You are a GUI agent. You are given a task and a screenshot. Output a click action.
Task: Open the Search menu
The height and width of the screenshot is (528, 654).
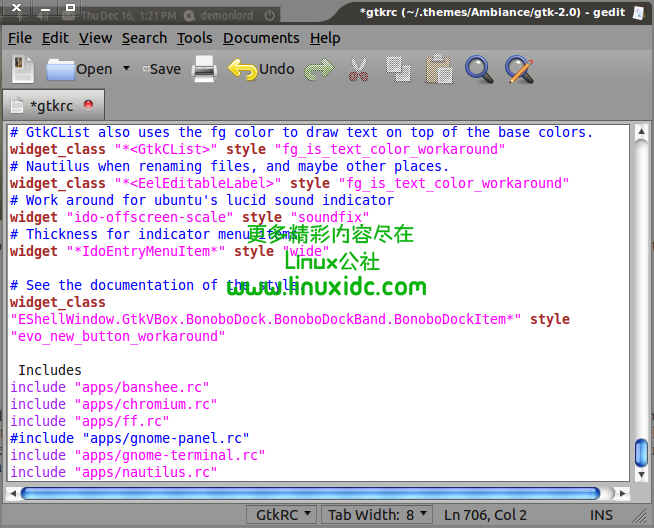(x=144, y=38)
